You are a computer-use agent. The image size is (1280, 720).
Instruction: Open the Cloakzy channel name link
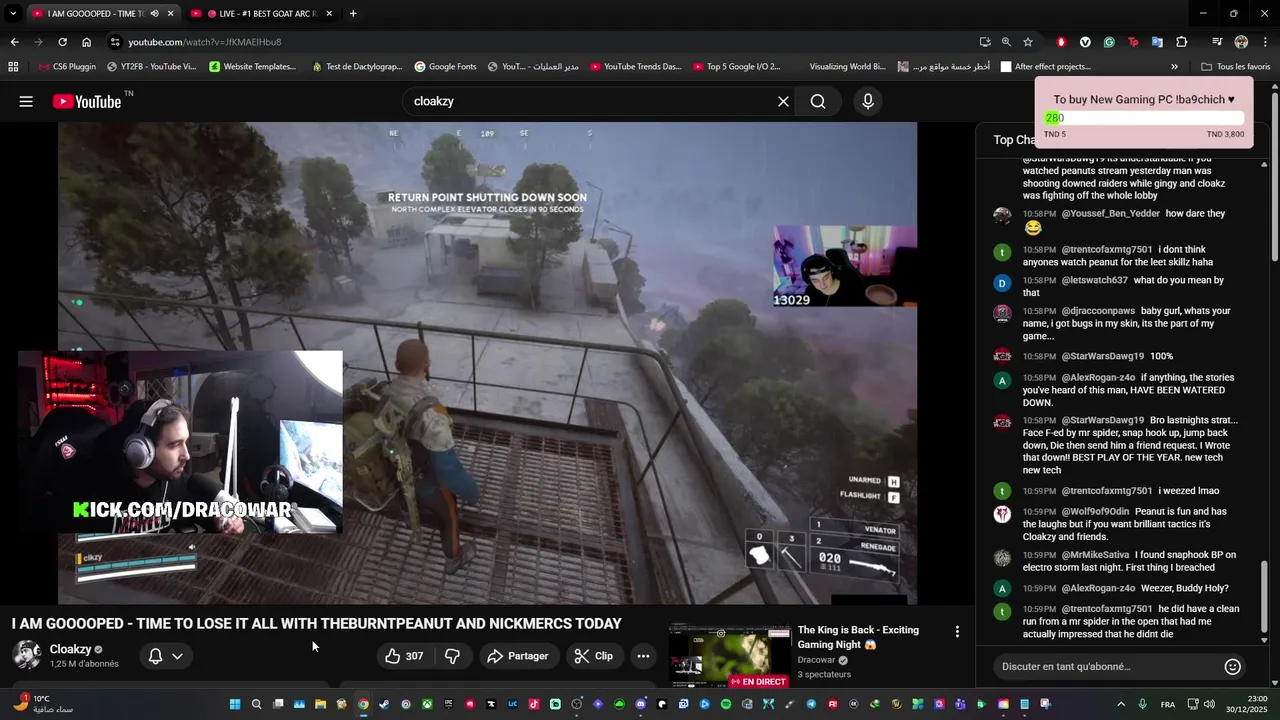point(70,649)
